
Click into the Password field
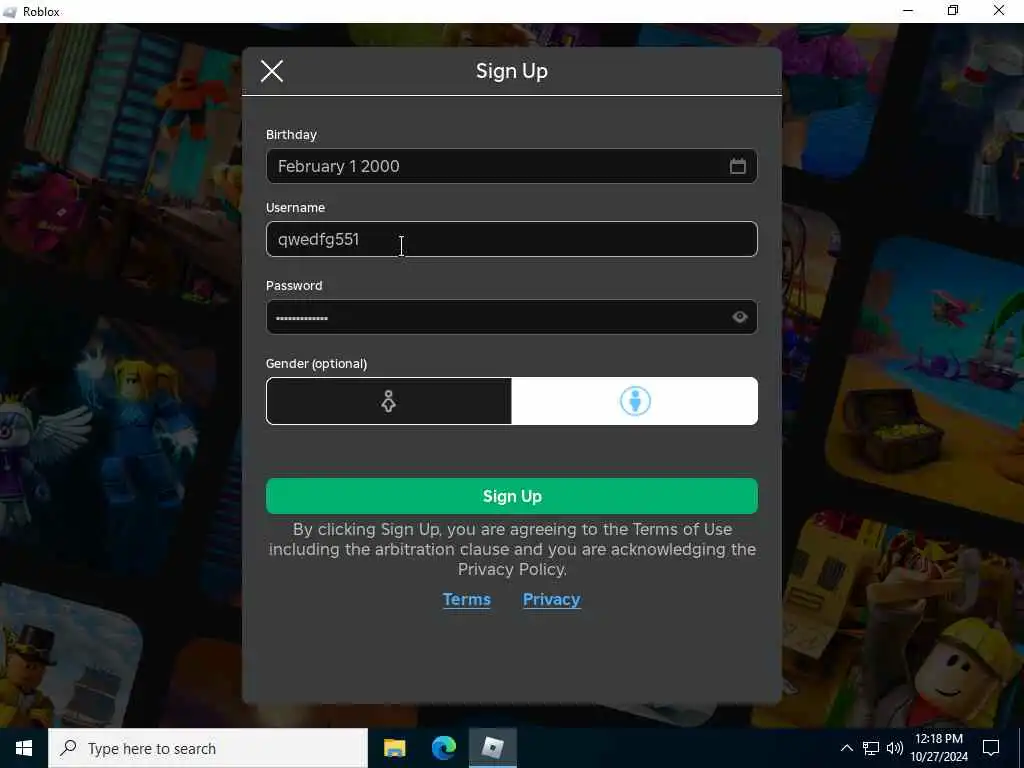(511, 317)
